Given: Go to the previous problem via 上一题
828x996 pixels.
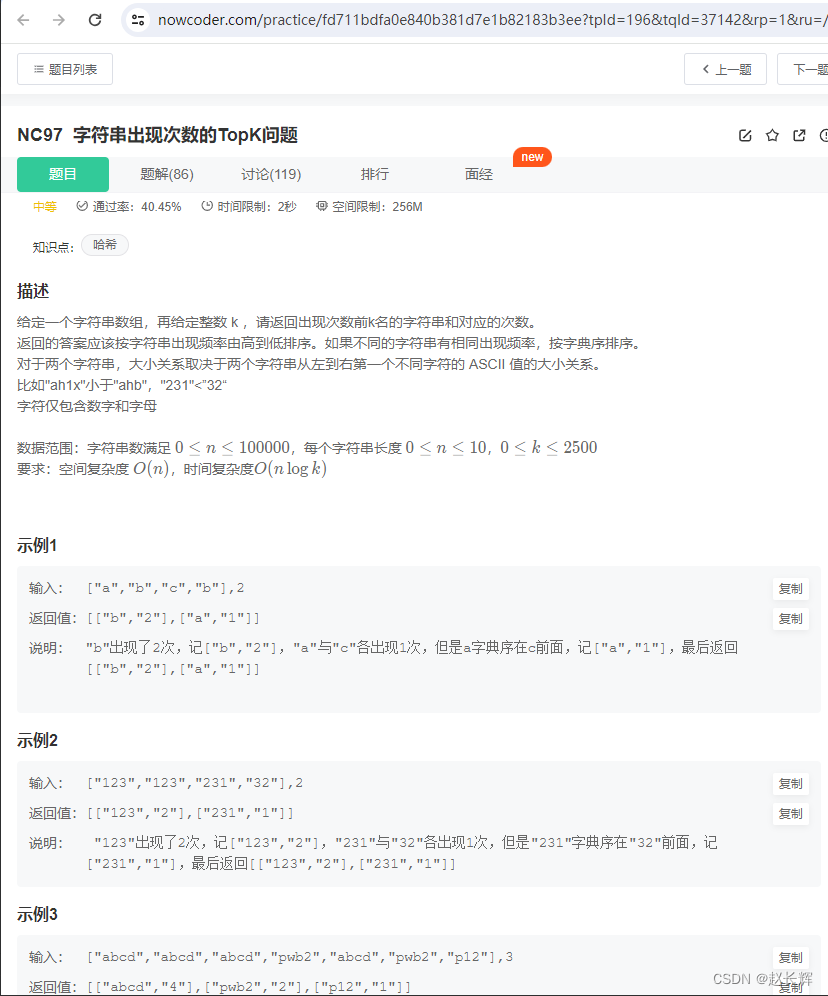Looking at the screenshot, I should [x=725, y=69].
